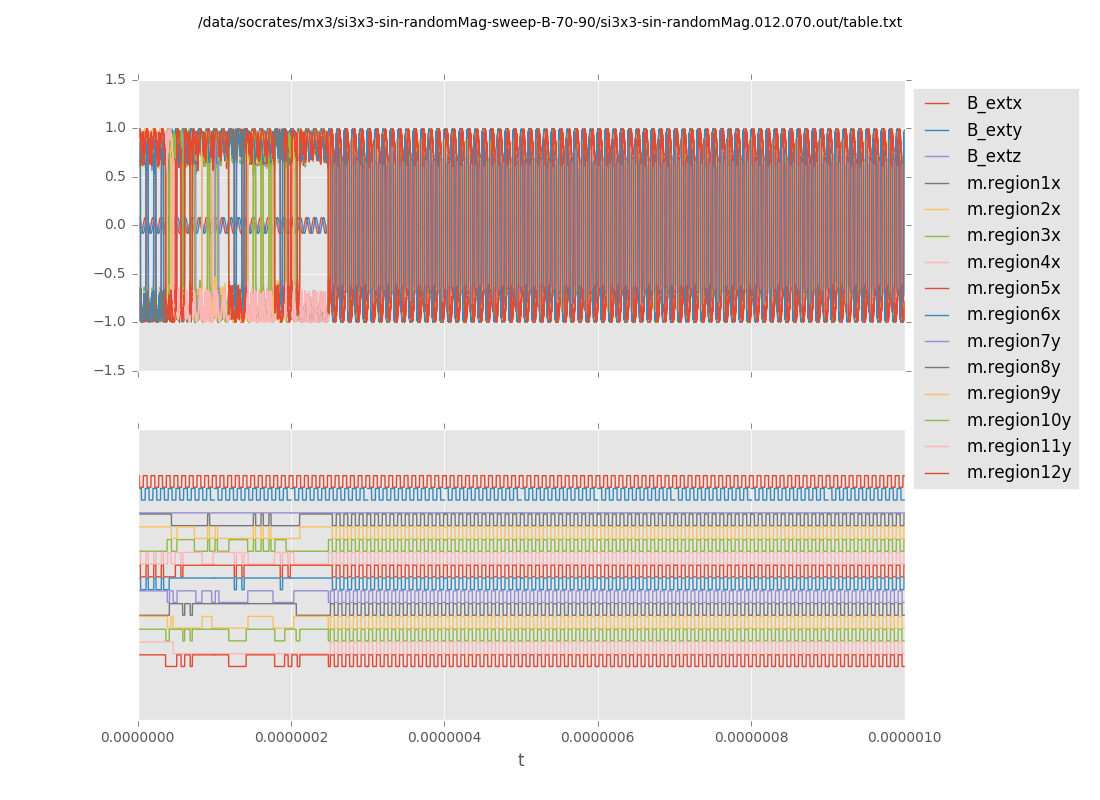Click the 1.5 y-axis tick label
The height and width of the screenshot is (800, 1100).
(x=116, y=79)
